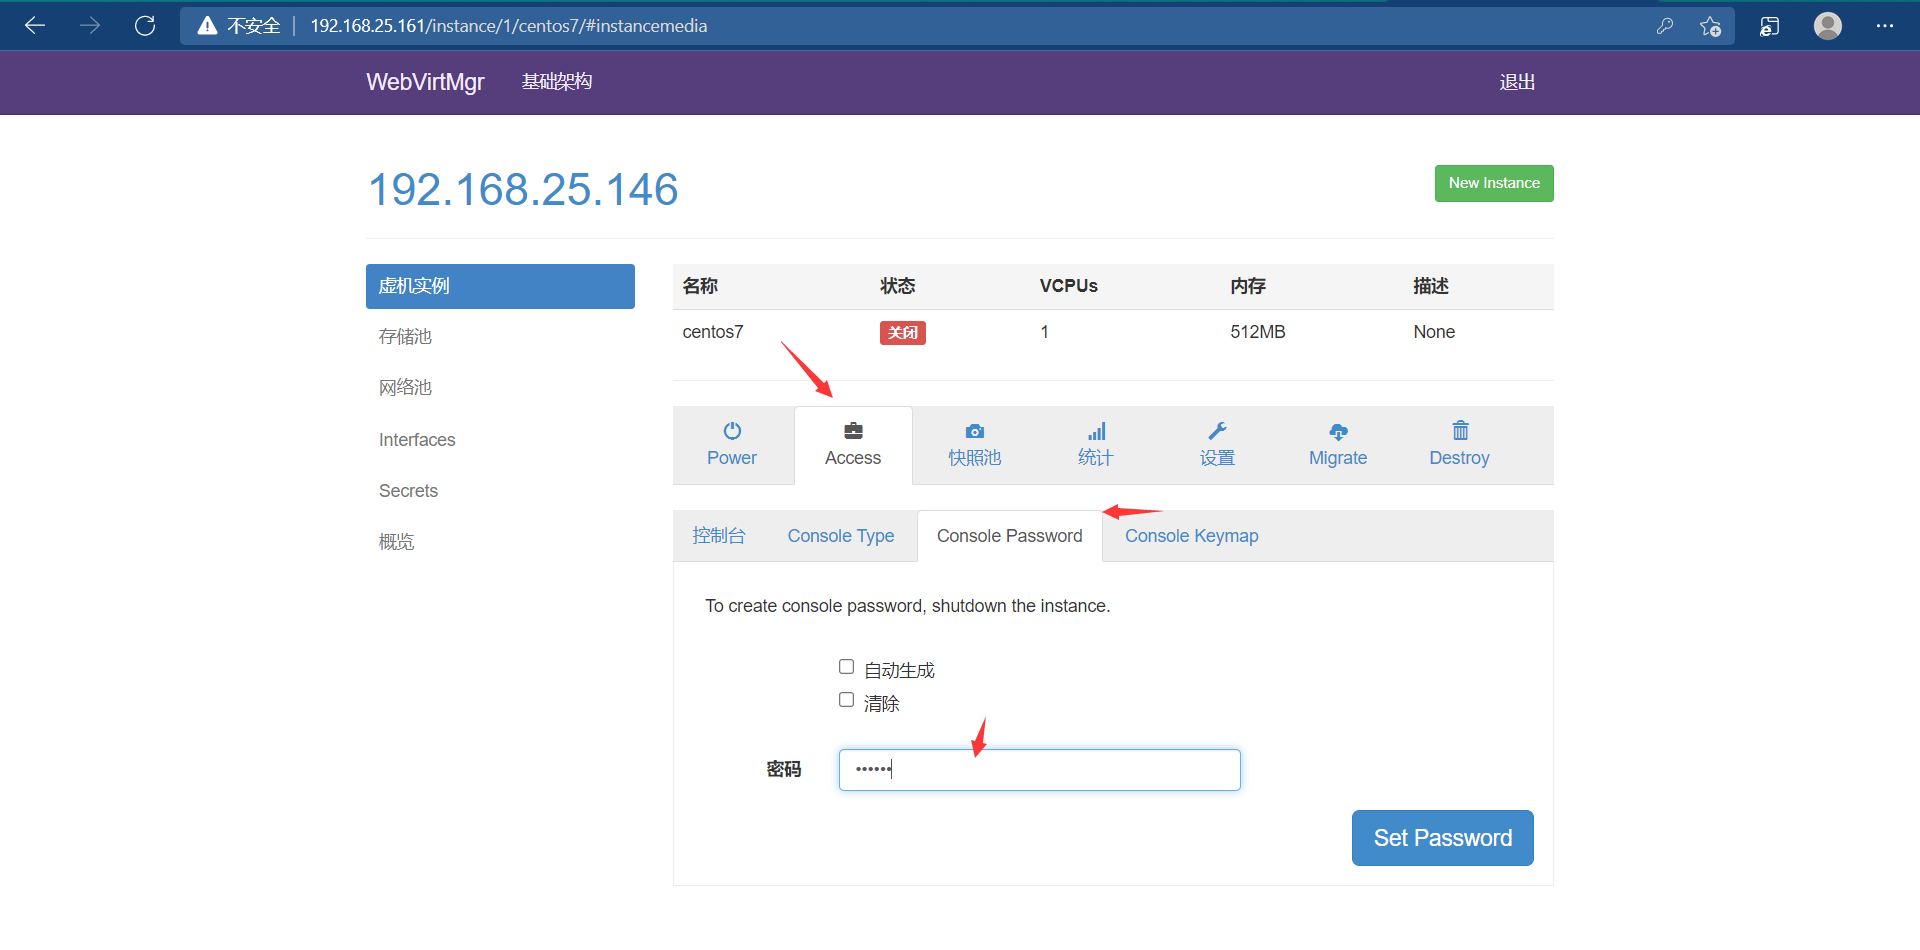This screenshot has height=950, width=1920.
Task: Click the settings wrench icon
Action: pyautogui.click(x=1217, y=431)
